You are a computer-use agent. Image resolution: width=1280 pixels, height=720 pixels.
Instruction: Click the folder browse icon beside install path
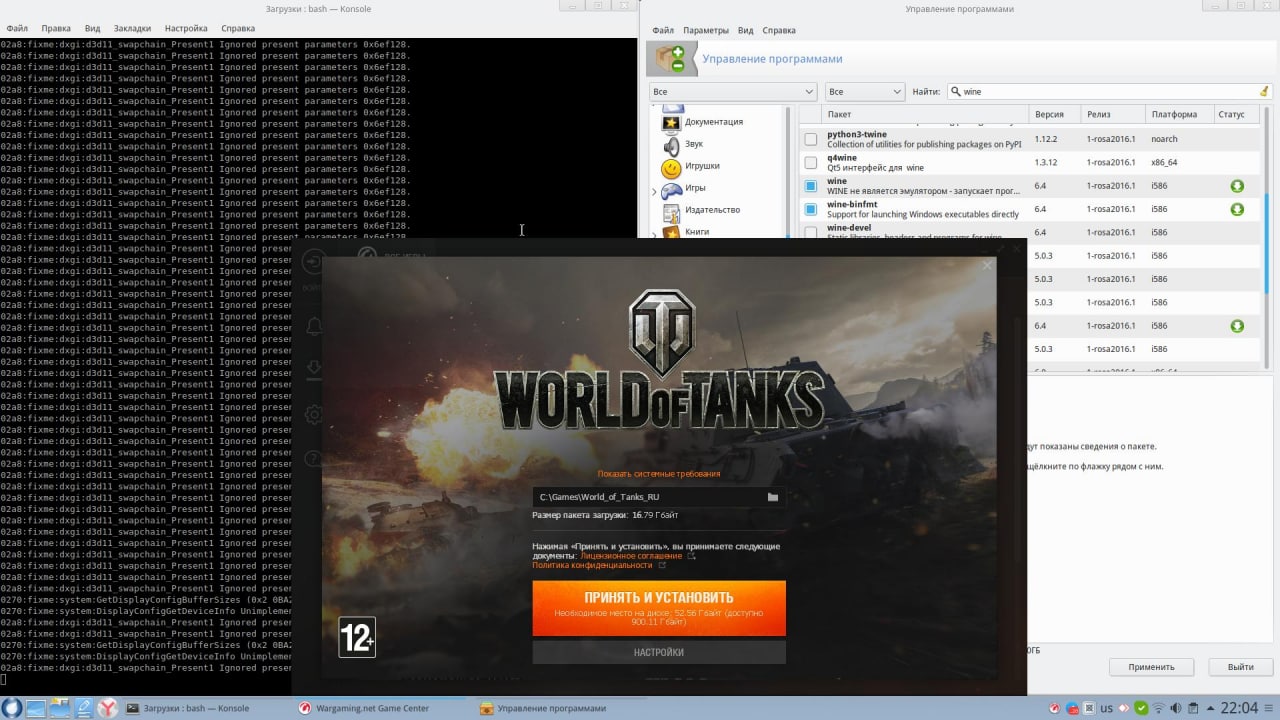tap(772, 497)
